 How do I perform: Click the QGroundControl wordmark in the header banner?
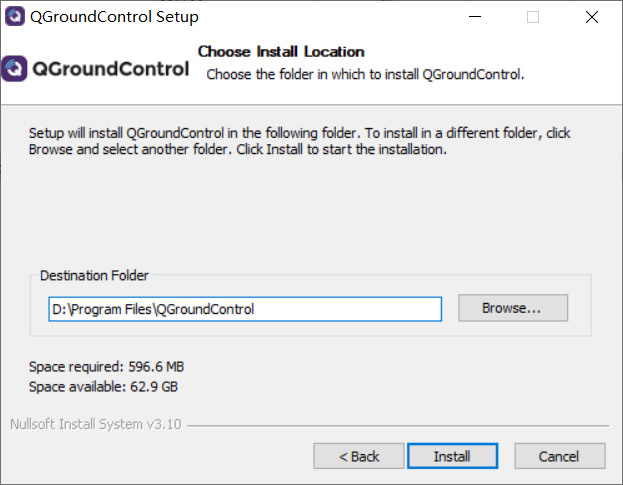pos(110,69)
